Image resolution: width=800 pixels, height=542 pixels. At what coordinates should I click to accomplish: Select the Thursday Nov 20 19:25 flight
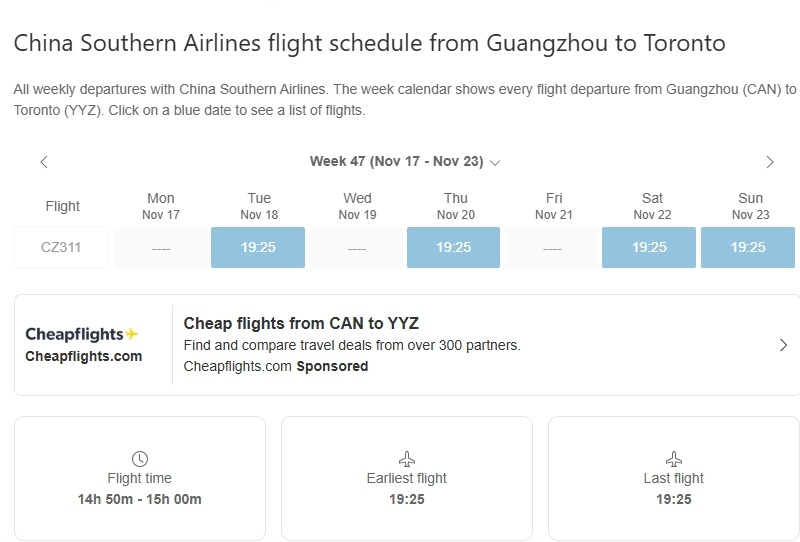(454, 248)
